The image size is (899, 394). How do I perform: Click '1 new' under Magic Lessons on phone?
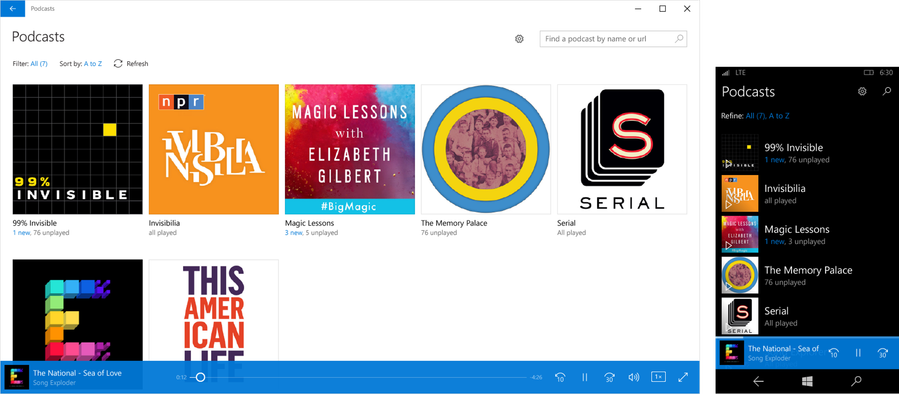point(773,241)
